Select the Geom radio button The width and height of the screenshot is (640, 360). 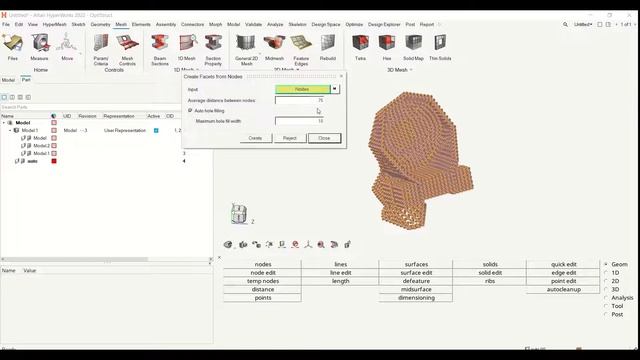pyautogui.click(x=606, y=264)
